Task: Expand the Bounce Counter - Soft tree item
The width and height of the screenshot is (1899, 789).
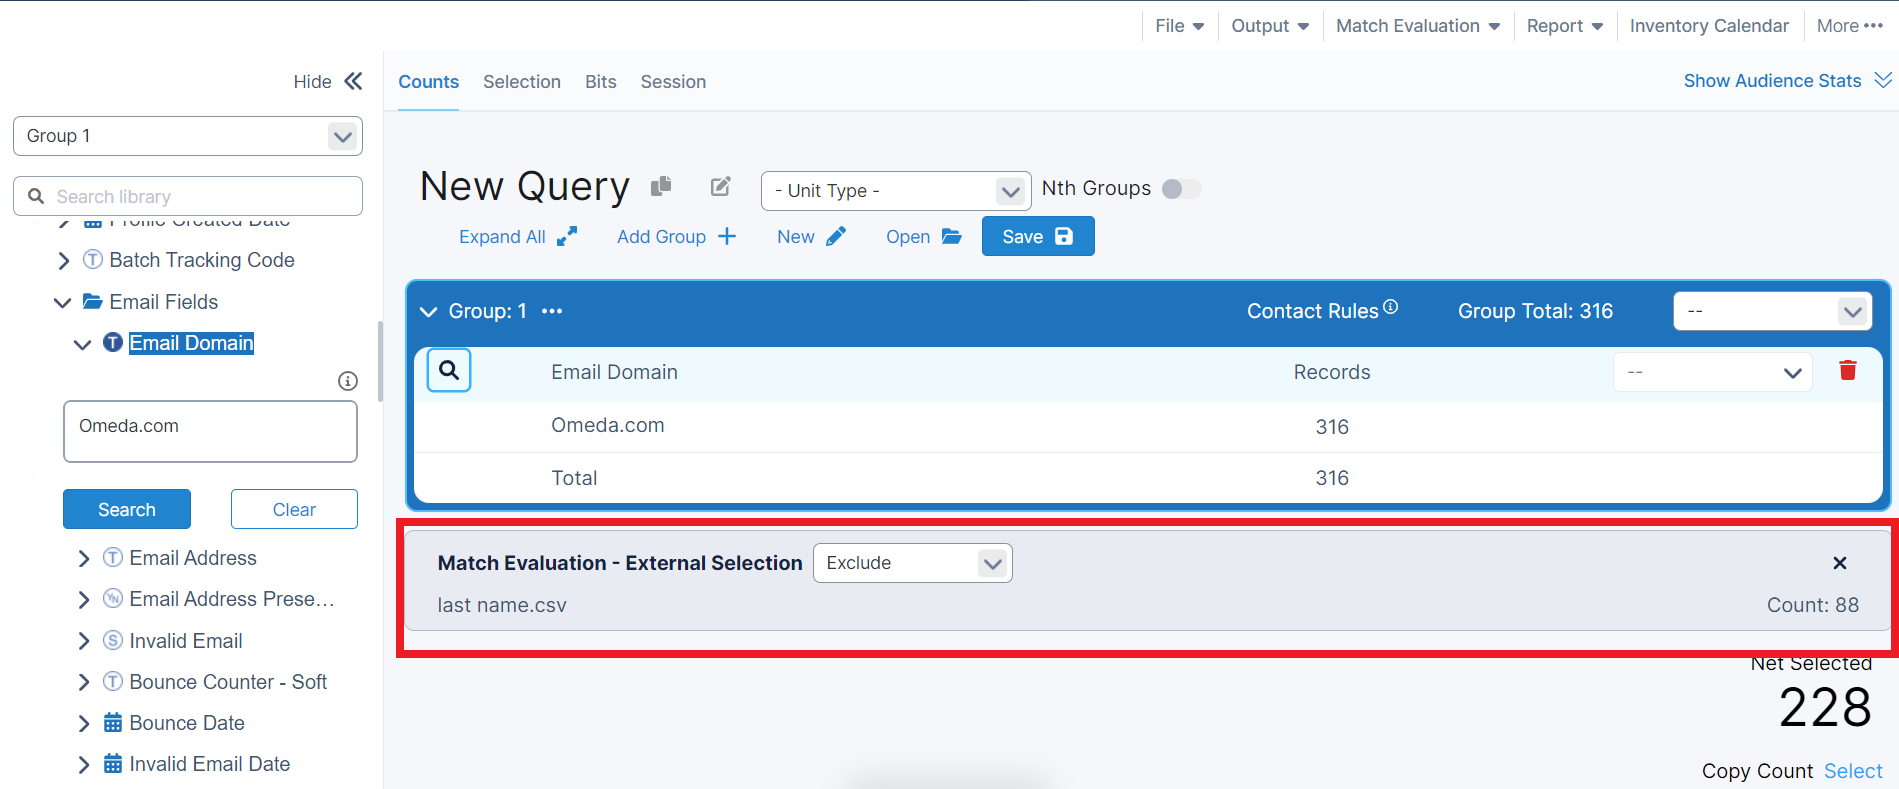Action: (x=84, y=682)
